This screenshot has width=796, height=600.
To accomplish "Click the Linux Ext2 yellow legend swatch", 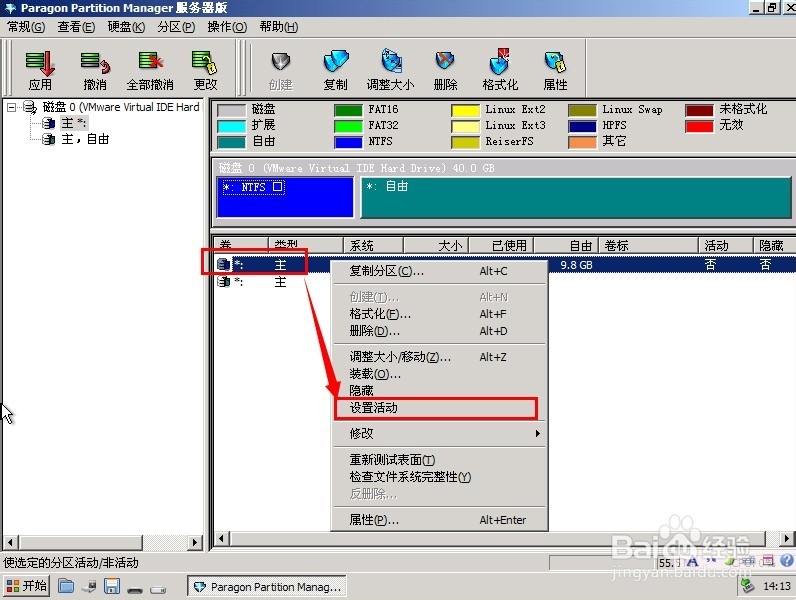I will point(465,110).
